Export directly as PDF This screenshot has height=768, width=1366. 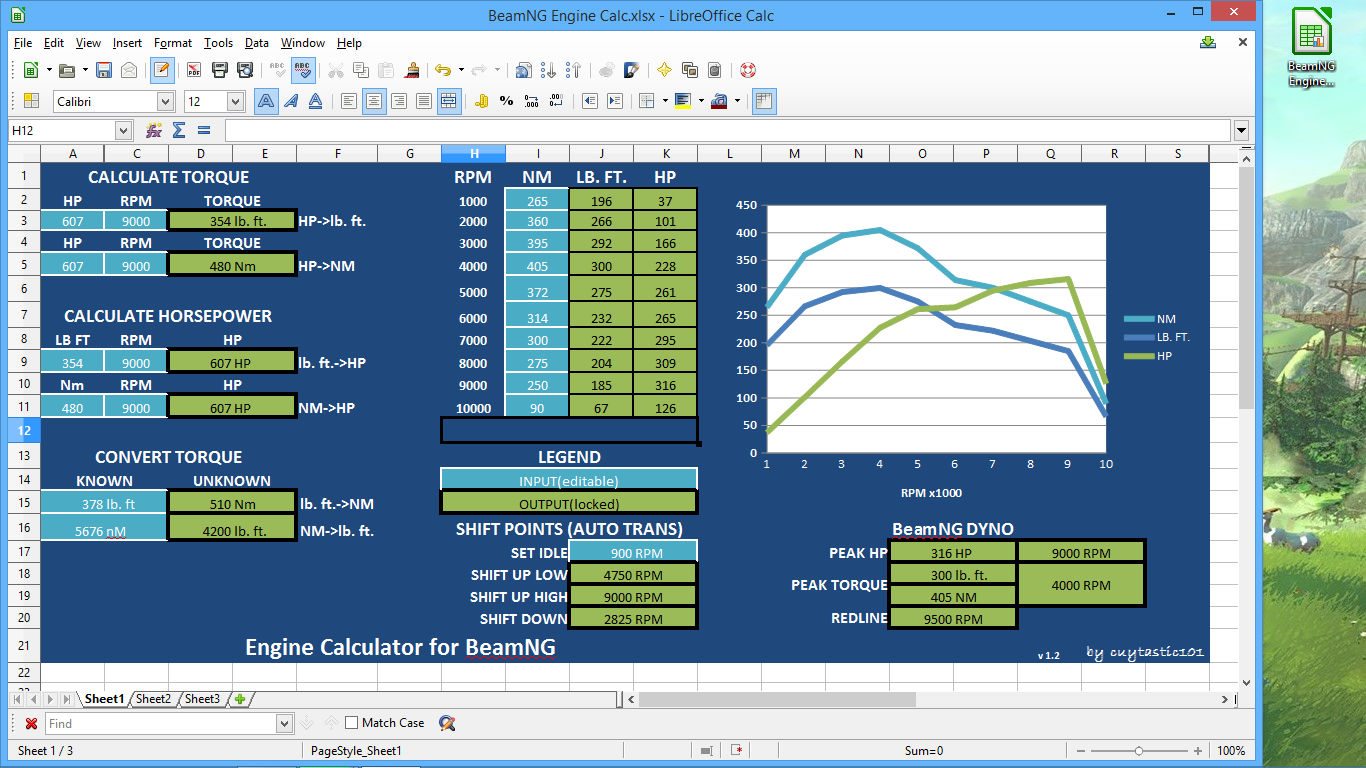click(x=193, y=70)
